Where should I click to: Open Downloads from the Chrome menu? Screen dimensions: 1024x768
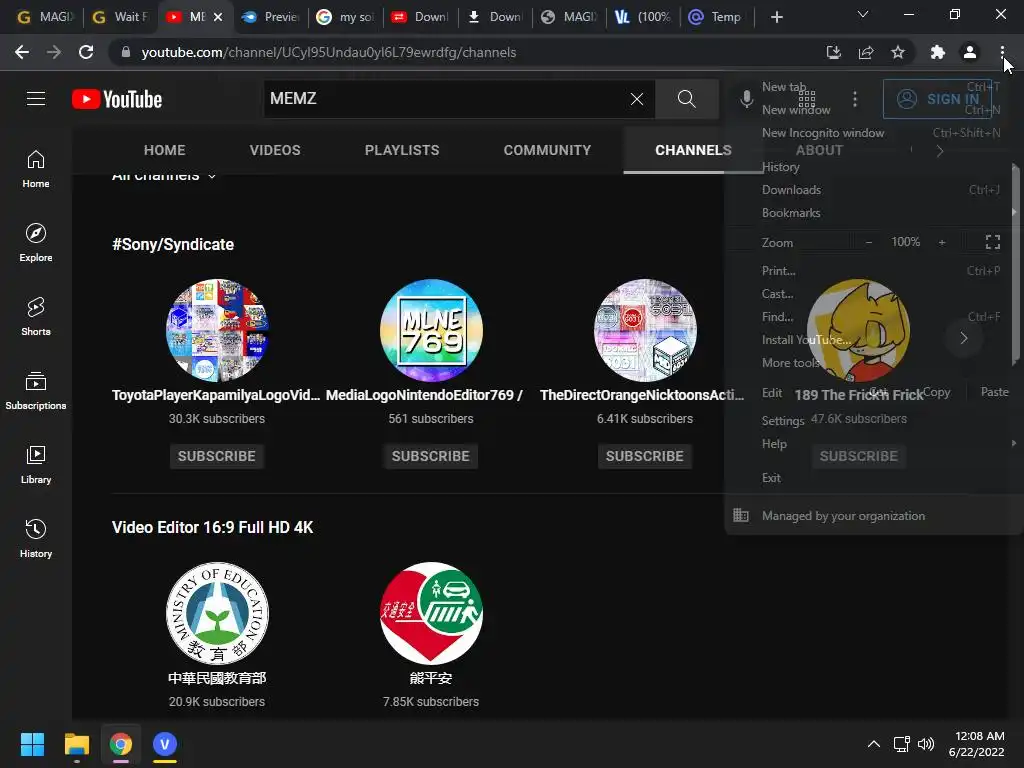791,190
